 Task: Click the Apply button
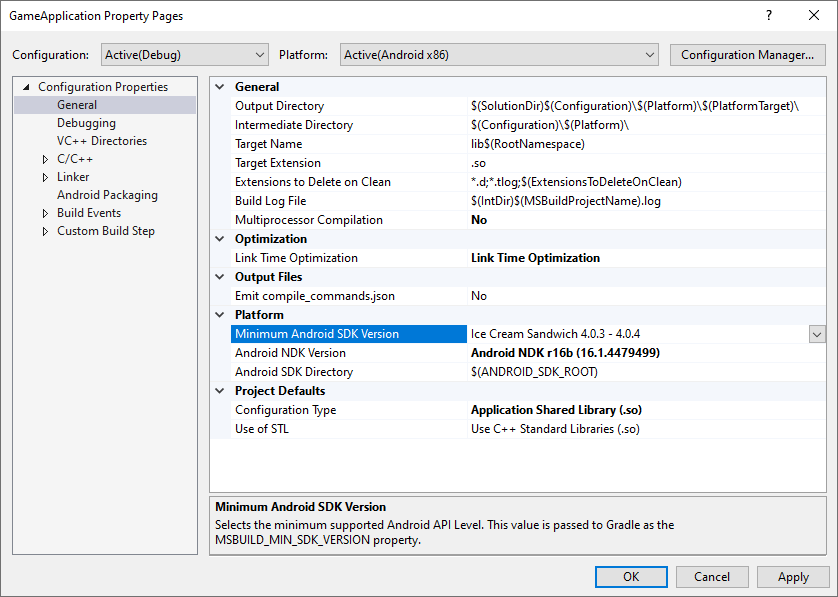point(792,577)
